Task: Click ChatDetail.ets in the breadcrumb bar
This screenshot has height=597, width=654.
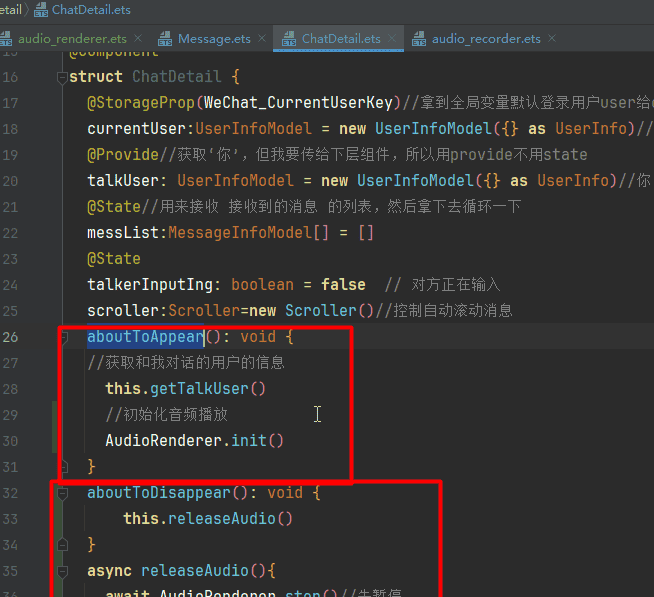Action: coord(91,10)
